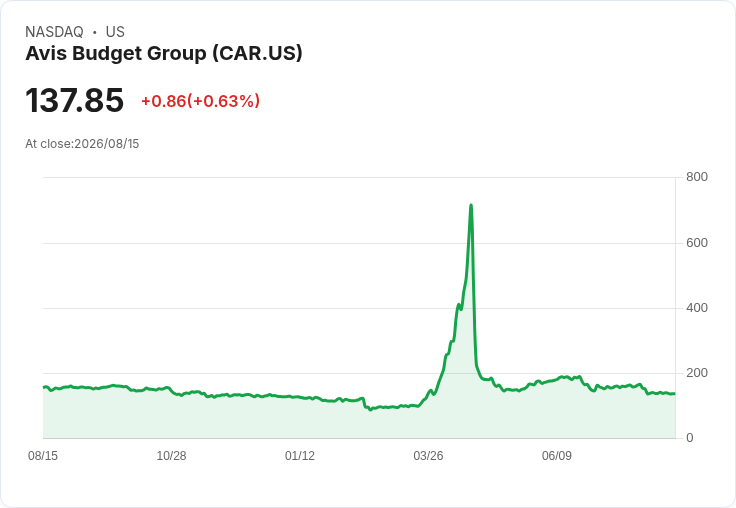Click the 08/15 x-axis date label
Image resolution: width=736 pixels, height=508 pixels.
(43, 455)
